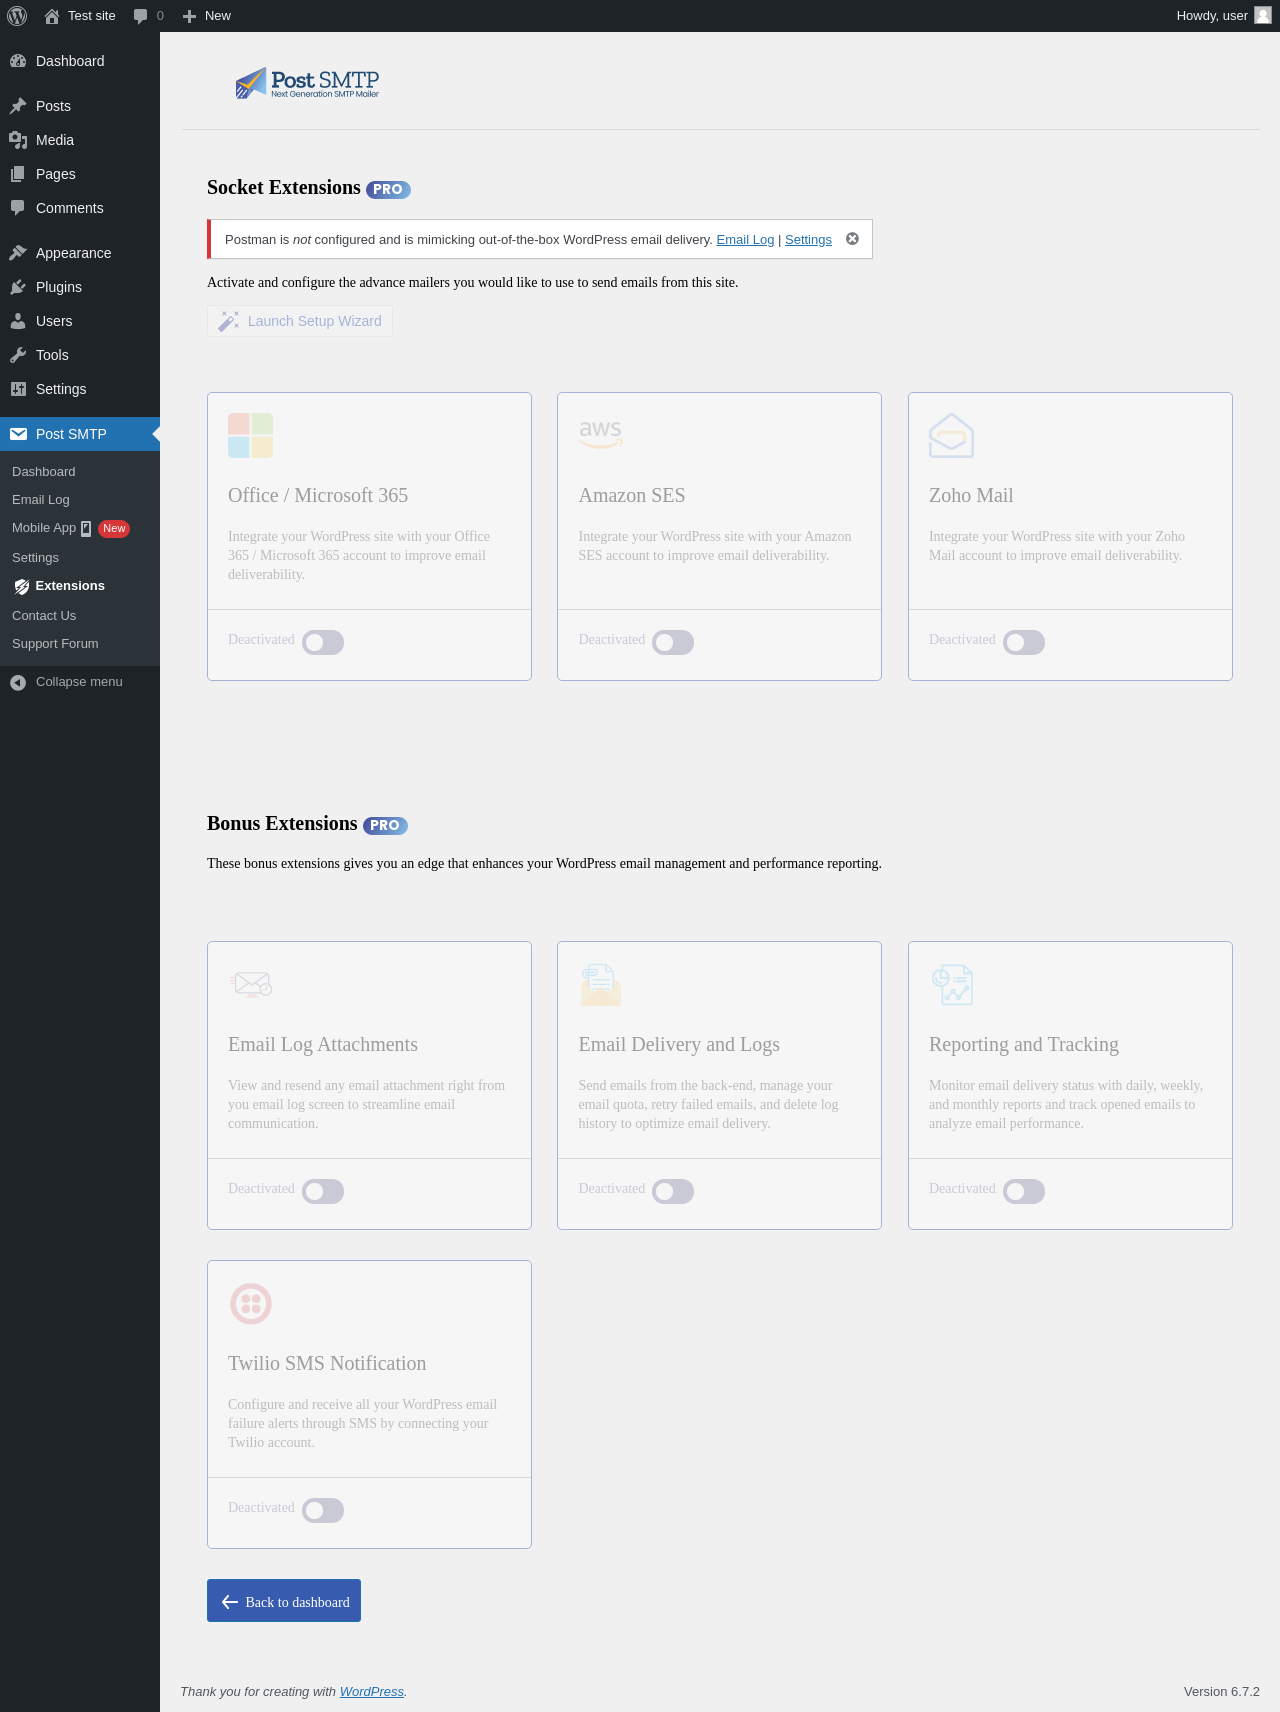Click Howdy, user account menu
The height and width of the screenshot is (1712, 1280).
click(1223, 16)
